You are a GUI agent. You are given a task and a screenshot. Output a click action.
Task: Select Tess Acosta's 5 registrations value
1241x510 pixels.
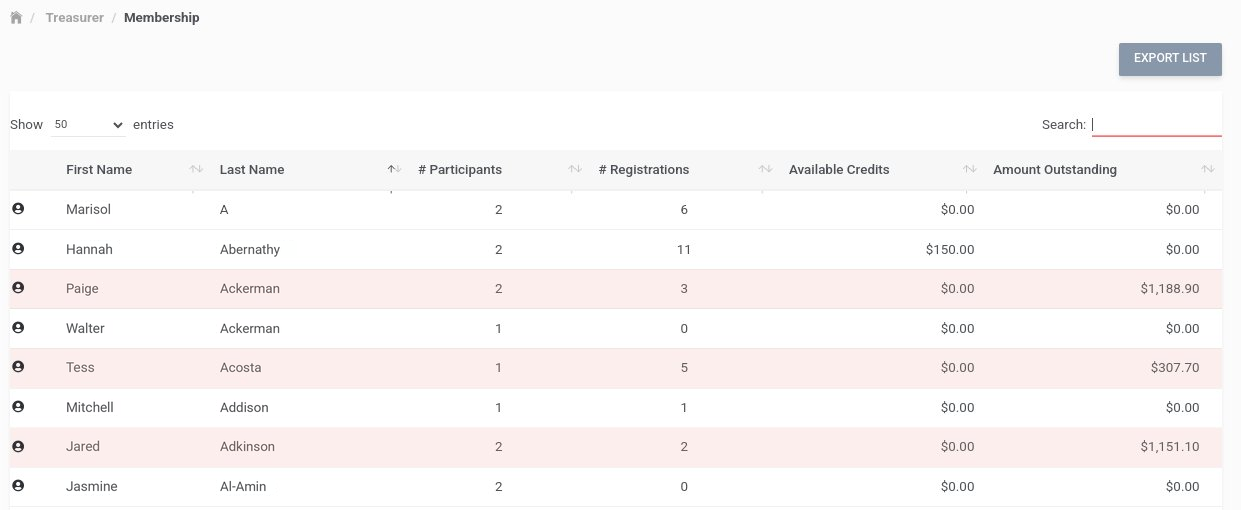pos(684,368)
